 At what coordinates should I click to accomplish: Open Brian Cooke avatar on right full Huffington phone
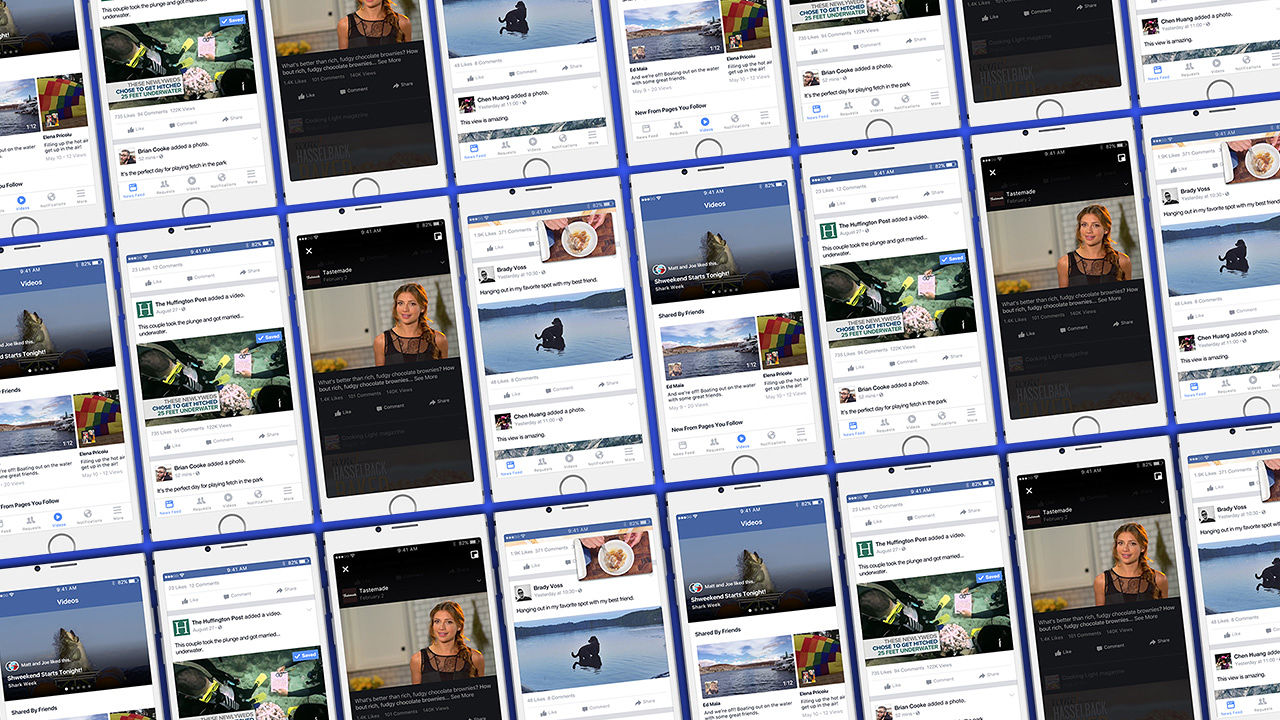tap(847, 395)
